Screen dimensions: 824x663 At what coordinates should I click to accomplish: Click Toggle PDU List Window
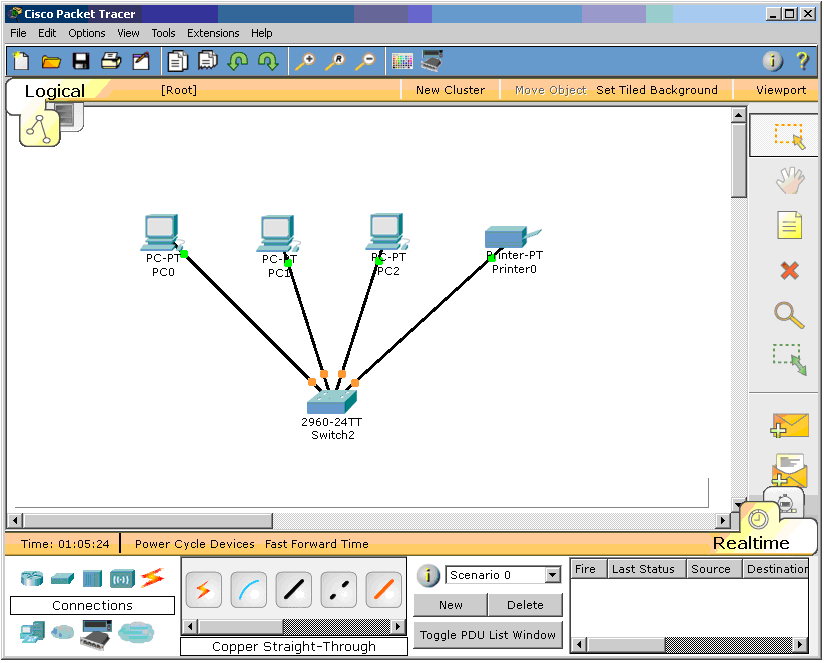(488, 635)
